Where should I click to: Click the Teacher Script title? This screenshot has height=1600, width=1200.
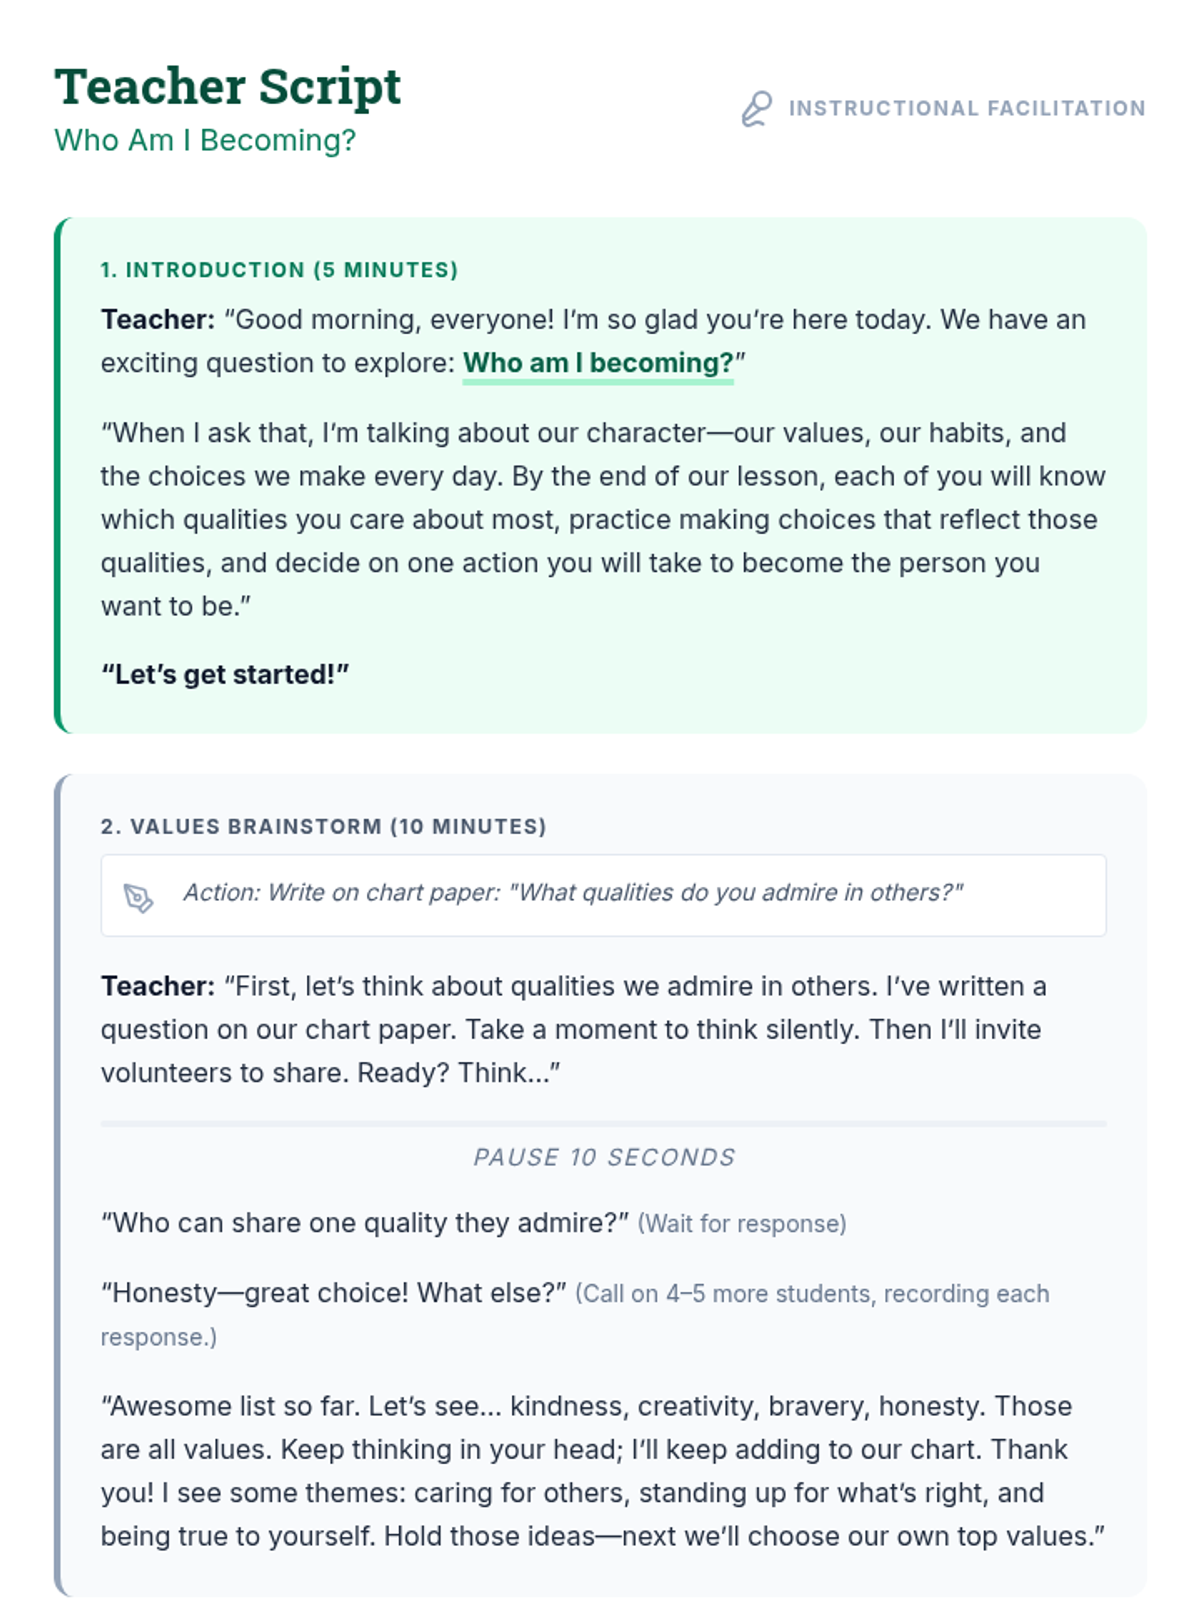(x=228, y=87)
